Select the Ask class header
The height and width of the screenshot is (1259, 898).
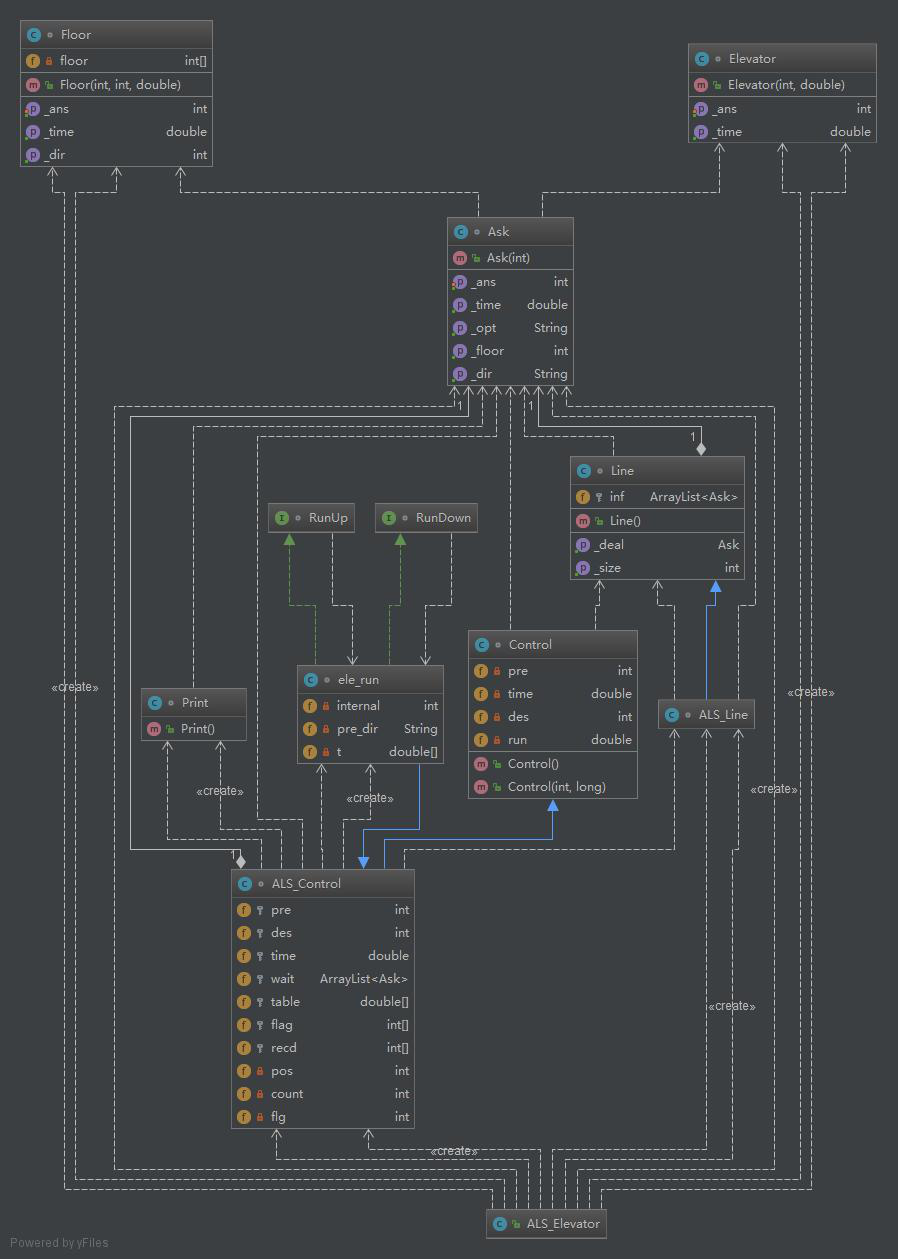tap(510, 232)
